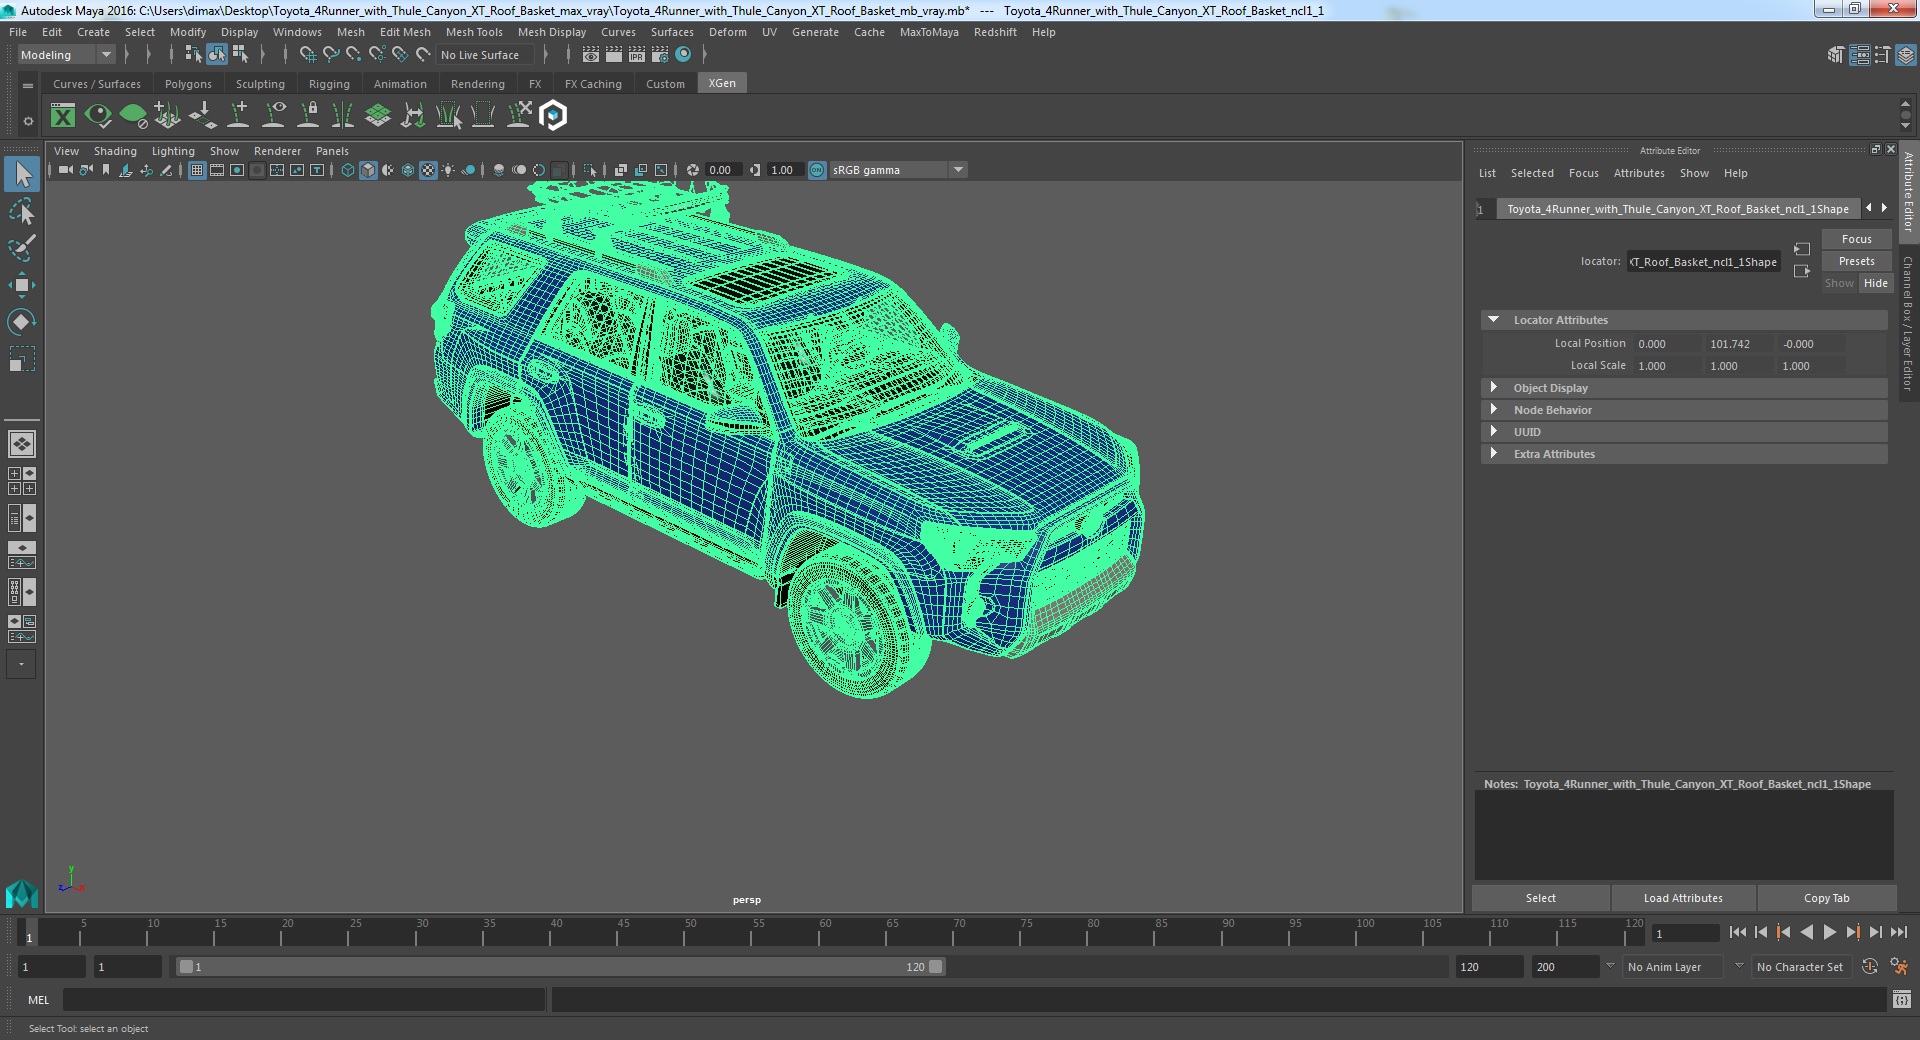This screenshot has width=1920, height=1040.
Task: Open XGen window shelf icon
Action: pyautogui.click(x=63, y=116)
